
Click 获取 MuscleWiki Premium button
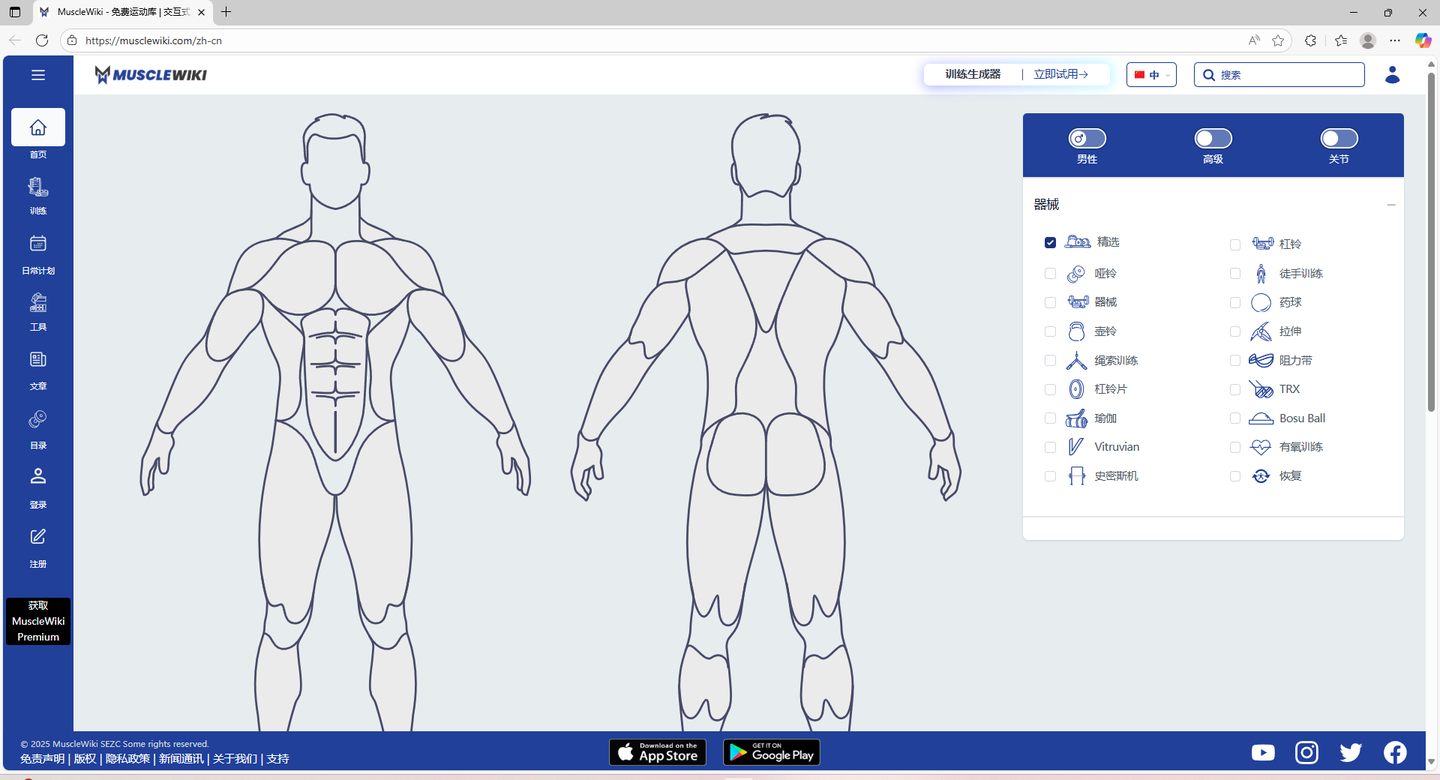point(38,621)
